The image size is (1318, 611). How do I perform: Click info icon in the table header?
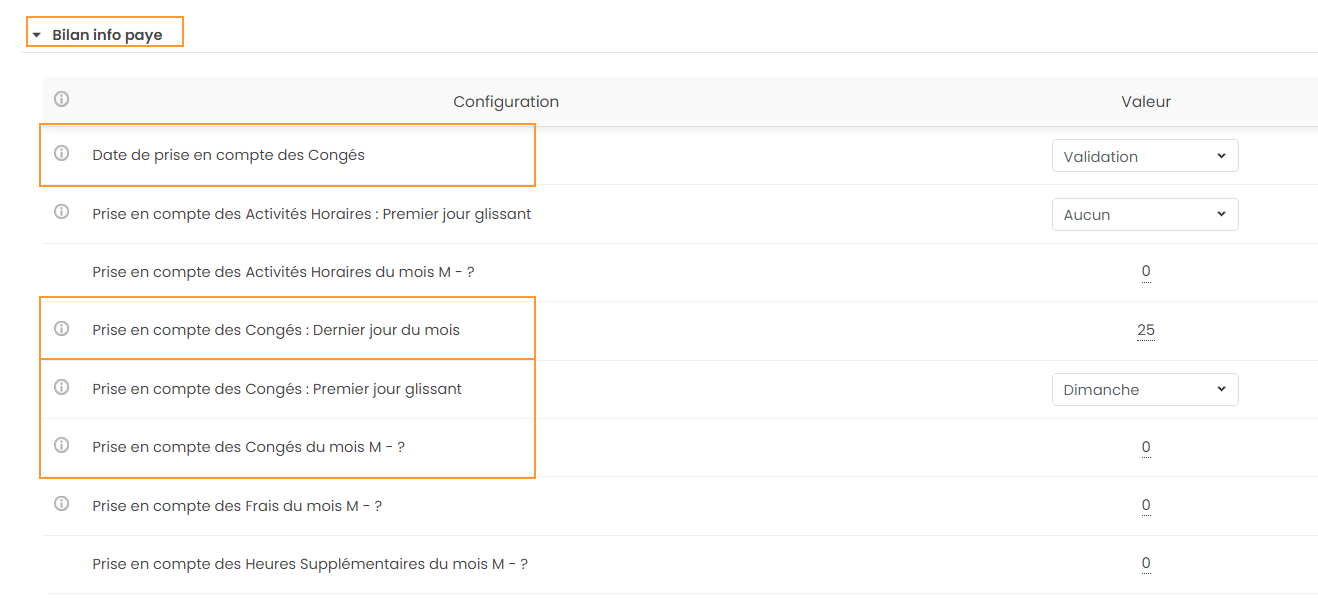tap(61, 99)
